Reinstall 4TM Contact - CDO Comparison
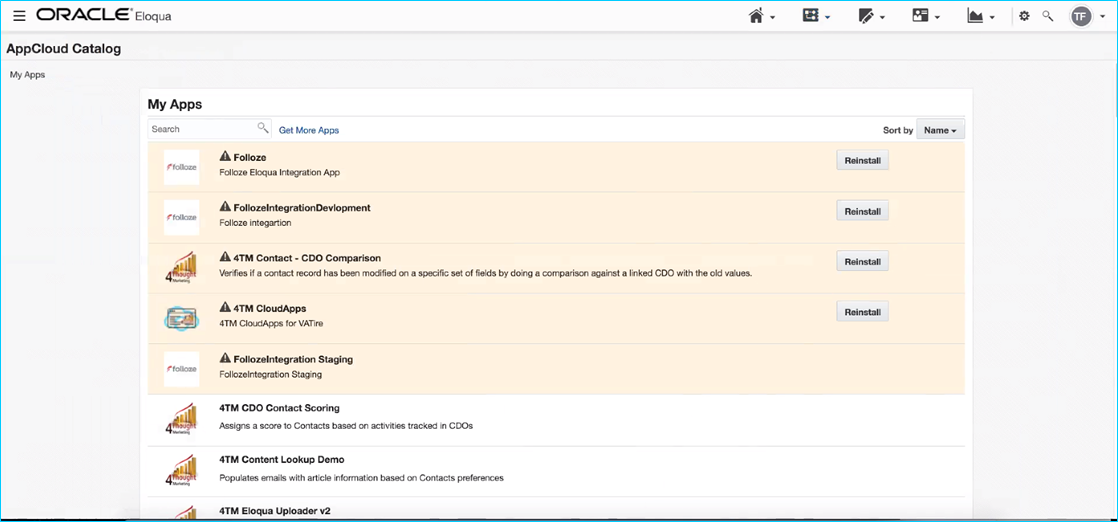1118x522 pixels. point(862,261)
